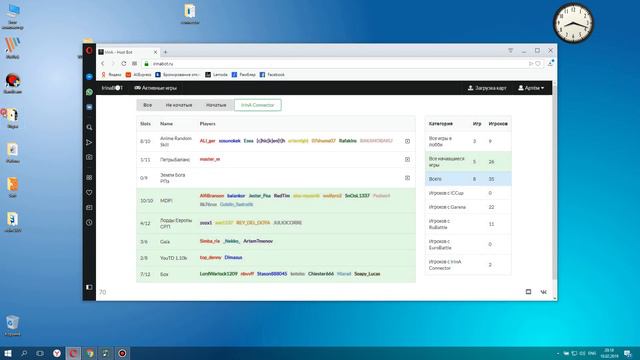Open the Rambler bookmark
Screen dimensions: 640x360
point(244,75)
